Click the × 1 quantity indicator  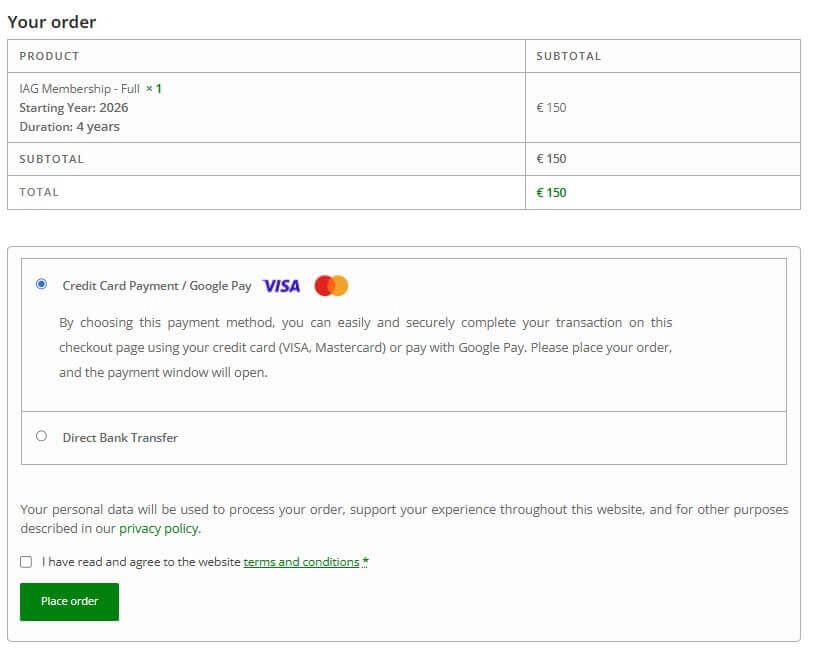[x=154, y=89]
